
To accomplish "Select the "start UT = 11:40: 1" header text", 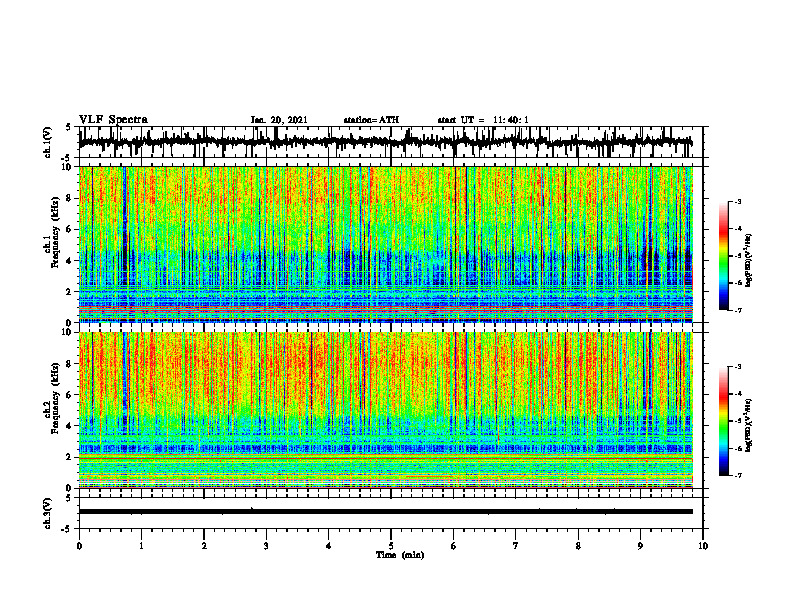I will pos(483,120).
